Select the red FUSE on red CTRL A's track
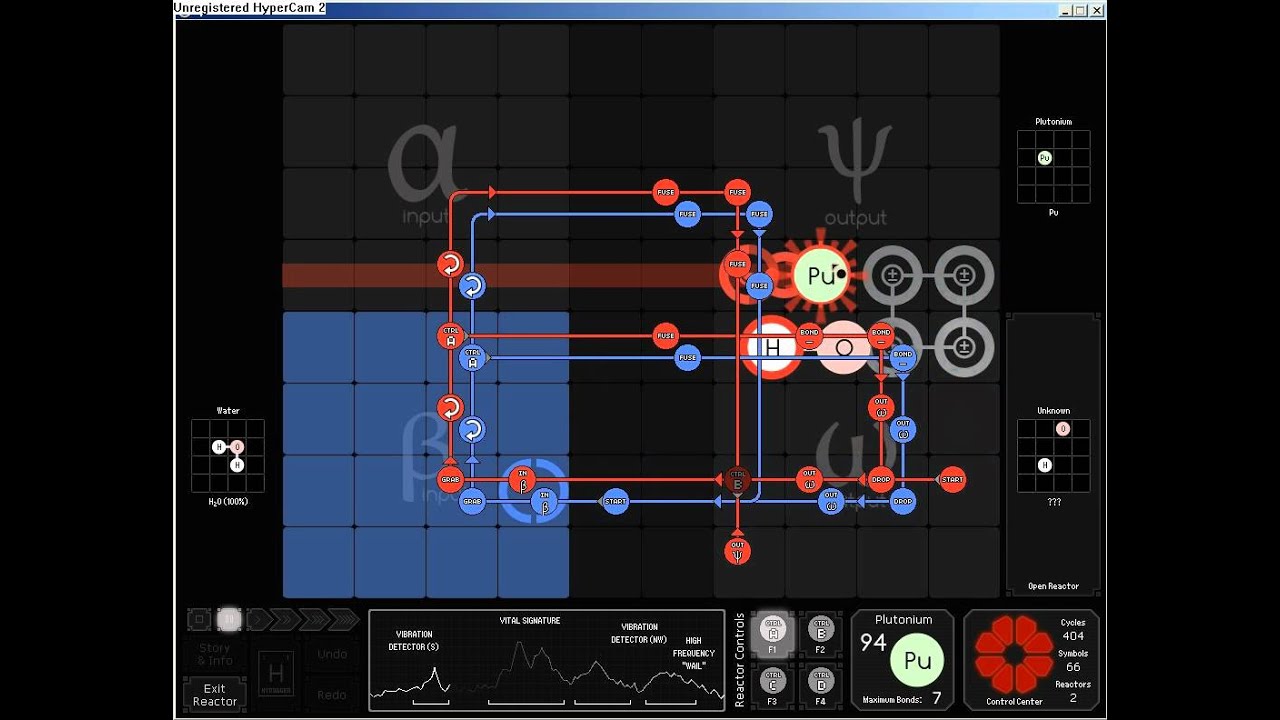The width and height of the screenshot is (1280, 720). click(x=666, y=336)
